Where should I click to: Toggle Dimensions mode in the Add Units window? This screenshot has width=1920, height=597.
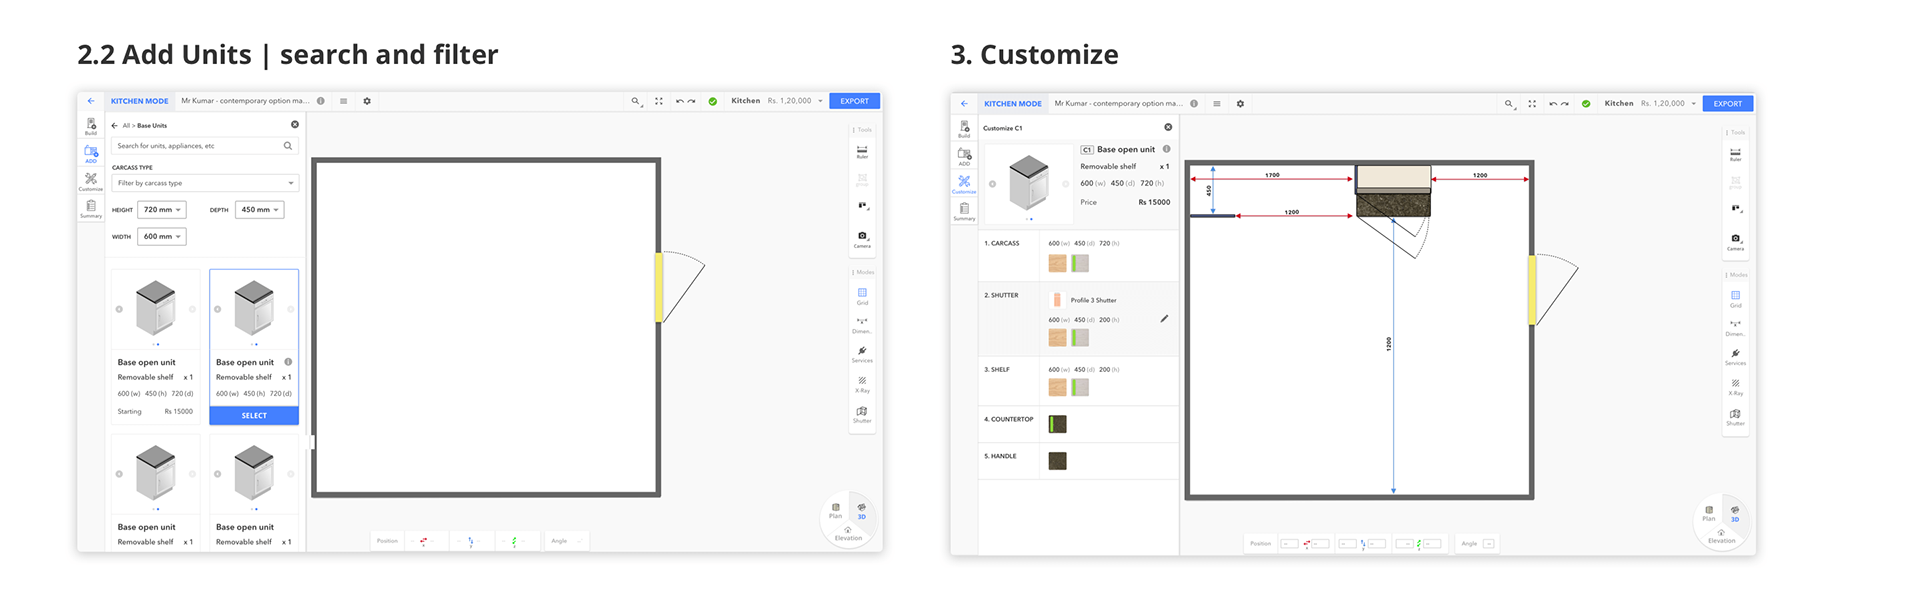coord(862,325)
